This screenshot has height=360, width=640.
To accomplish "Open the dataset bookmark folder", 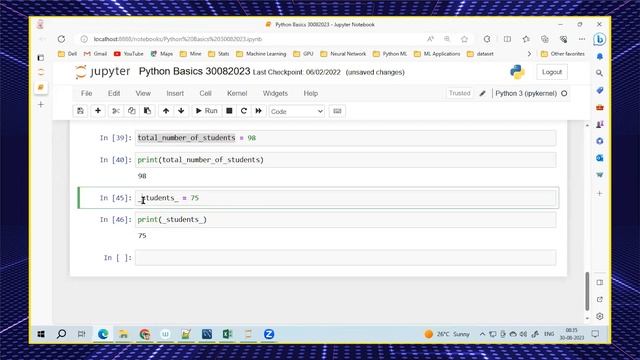I will [480, 54].
